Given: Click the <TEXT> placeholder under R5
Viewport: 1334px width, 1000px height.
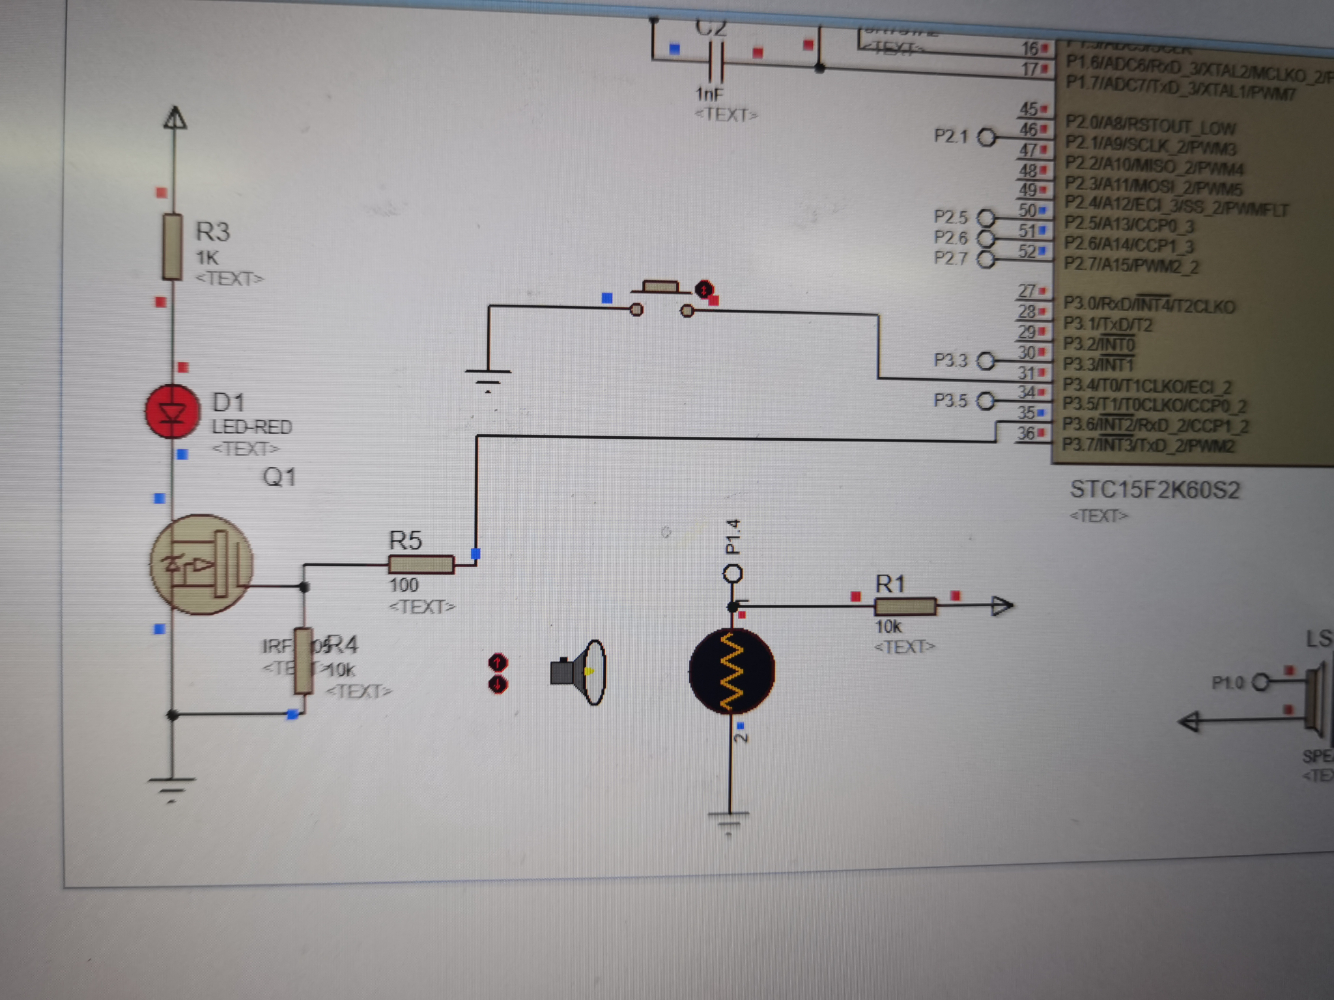Looking at the screenshot, I should 421,607.
